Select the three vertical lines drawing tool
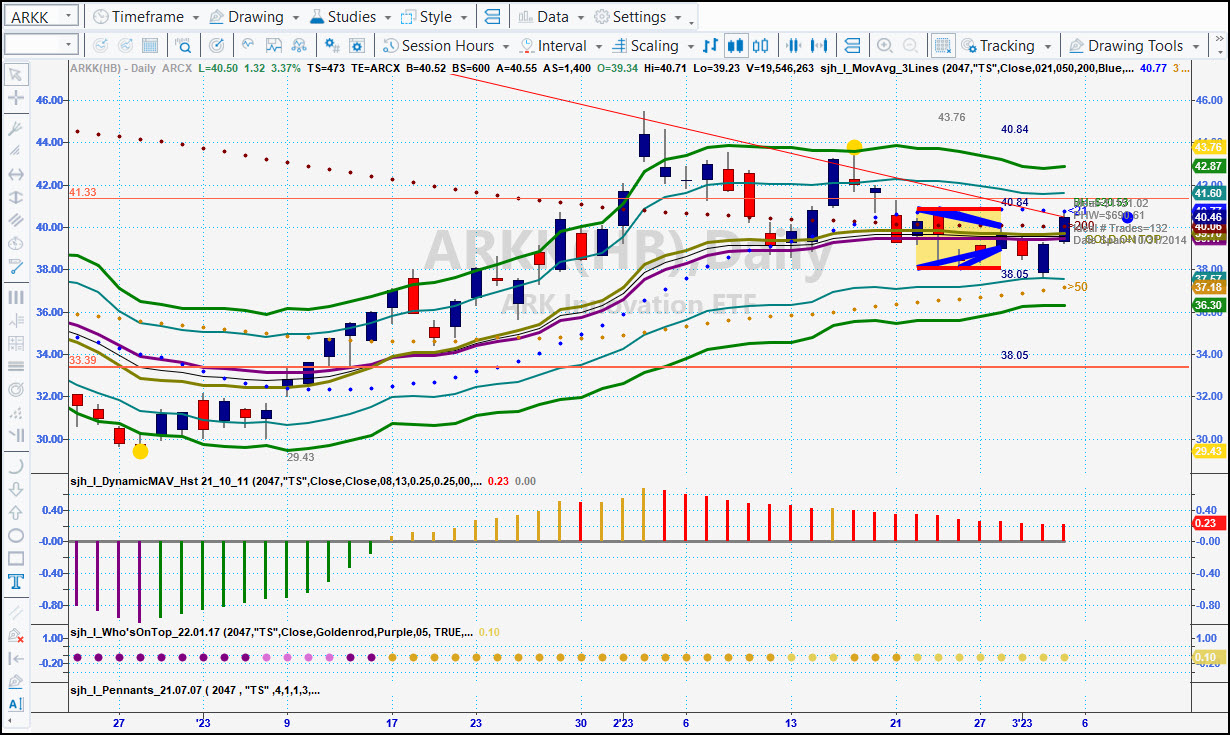This screenshot has width=1230, height=735. [16, 297]
